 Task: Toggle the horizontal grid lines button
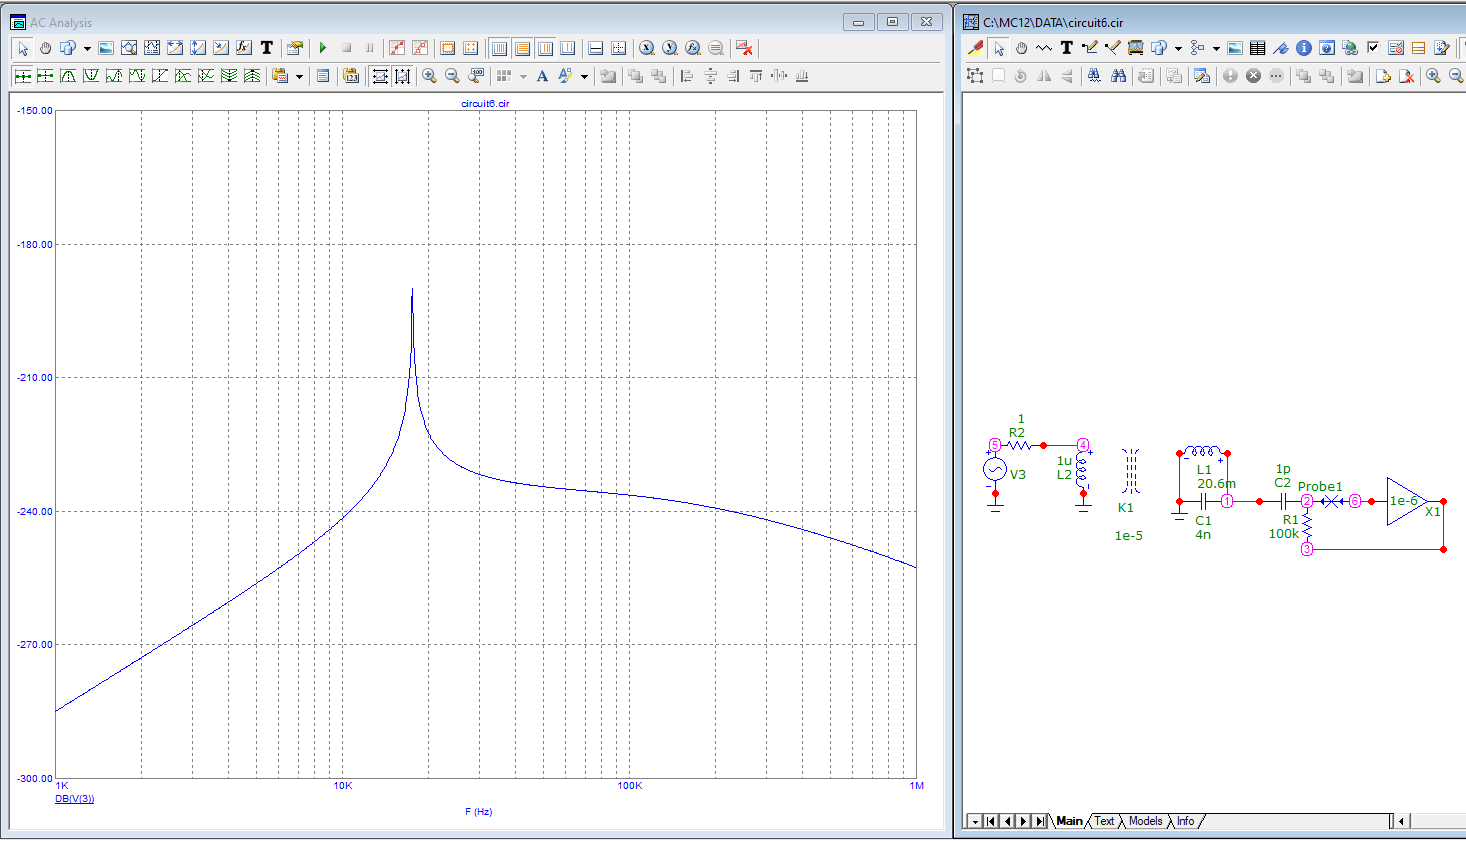(523, 47)
